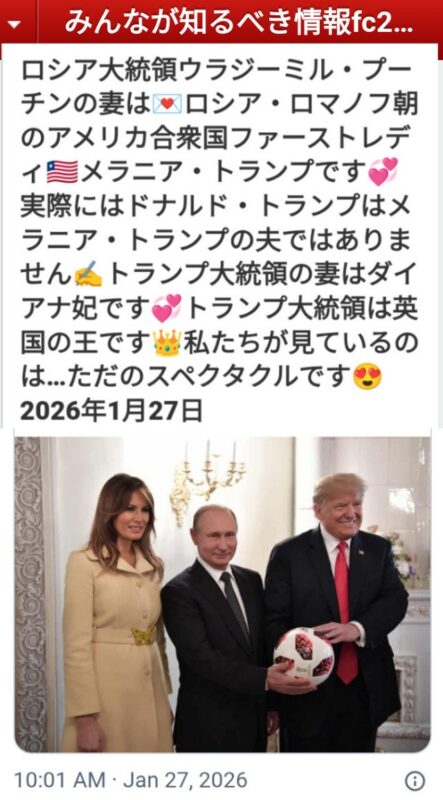Click the soccer ball in the photo
443x800 pixels.
(303, 656)
